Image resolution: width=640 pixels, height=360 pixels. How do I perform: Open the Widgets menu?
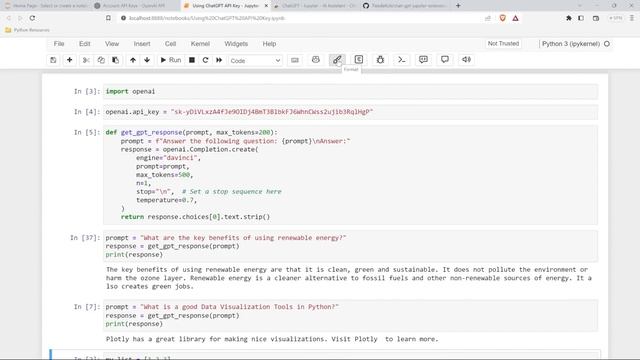[236, 44]
